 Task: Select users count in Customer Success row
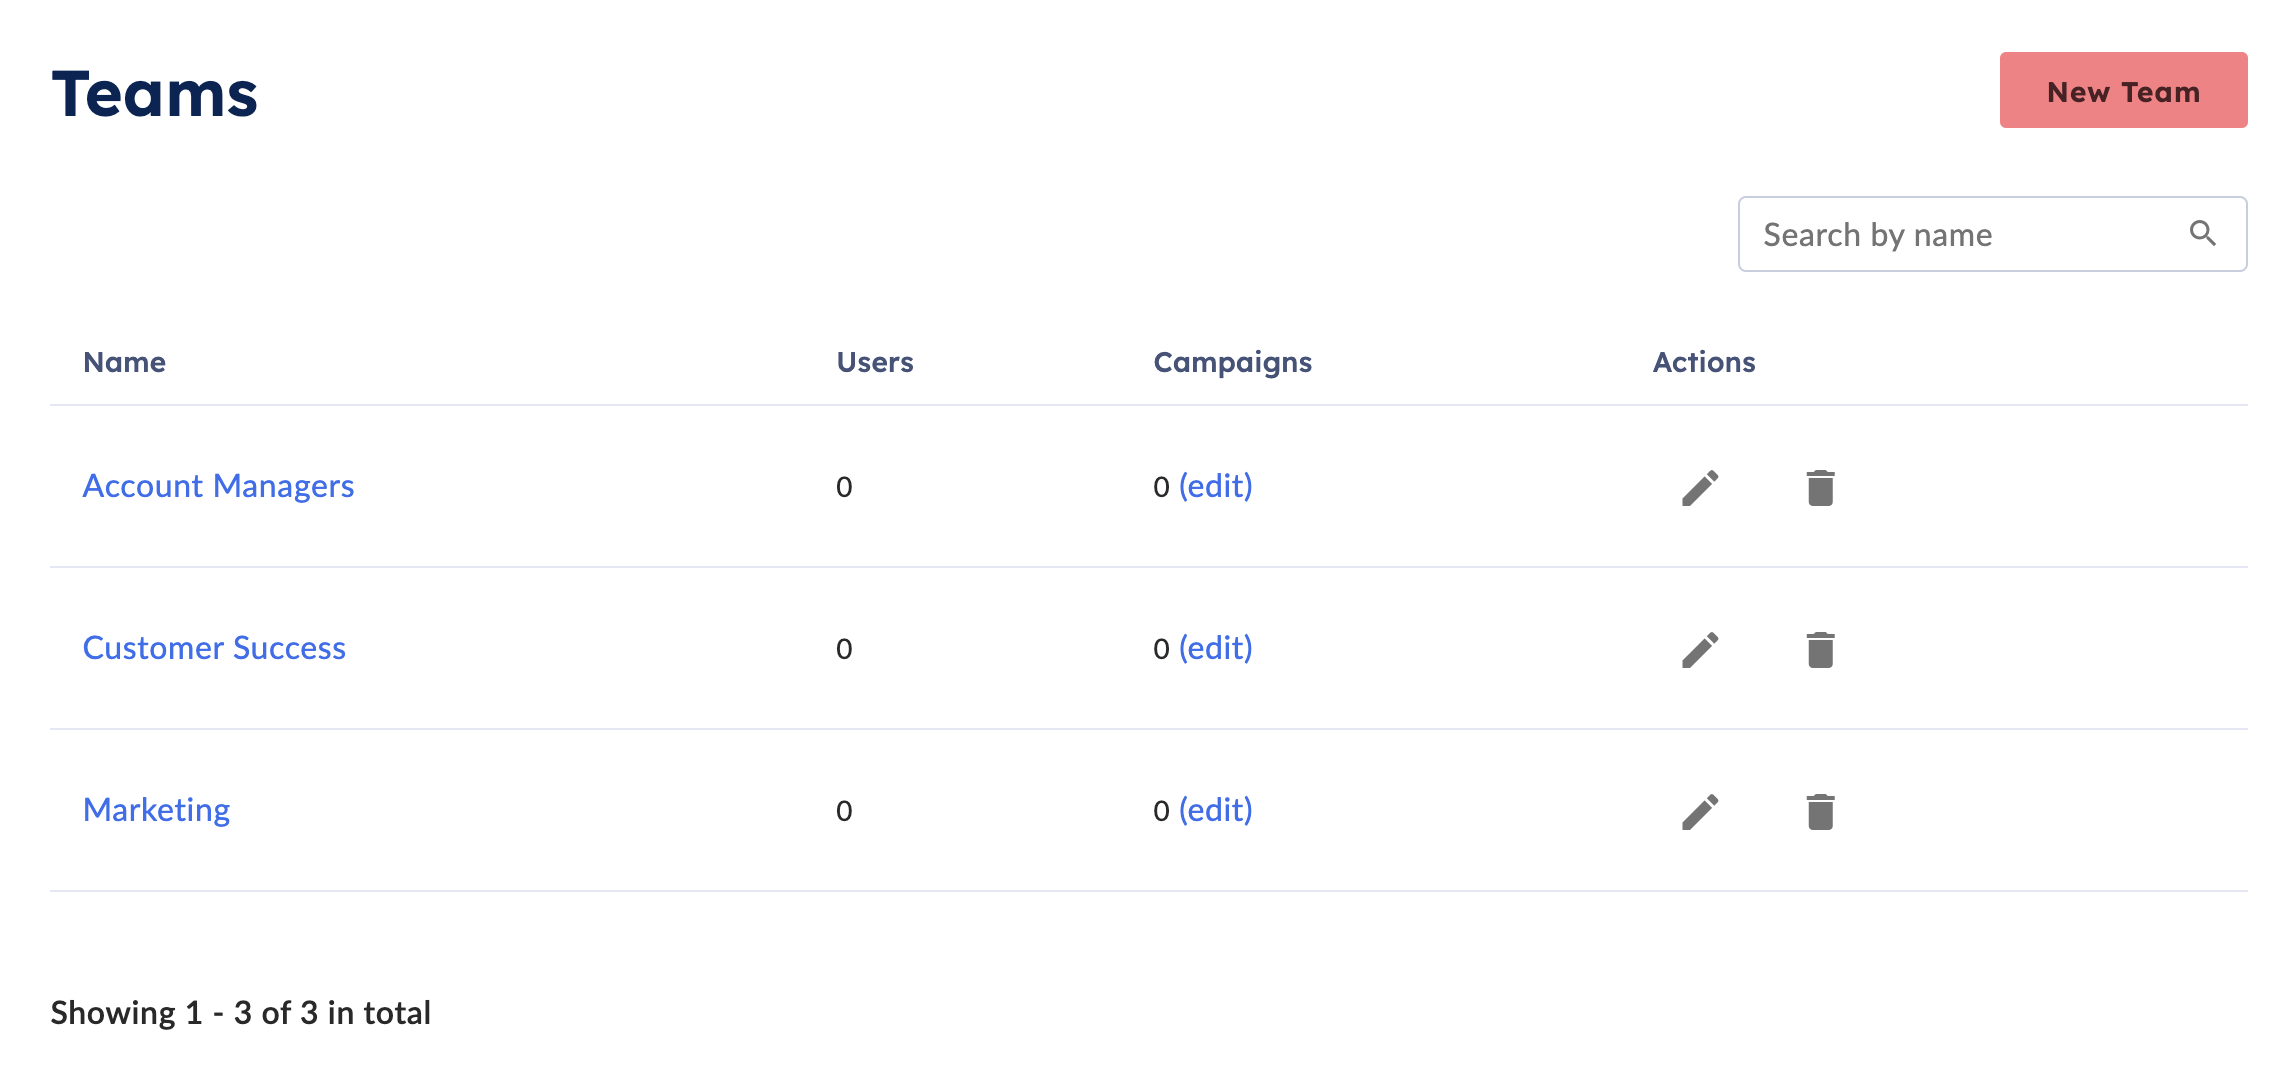(x=844, y=649)
